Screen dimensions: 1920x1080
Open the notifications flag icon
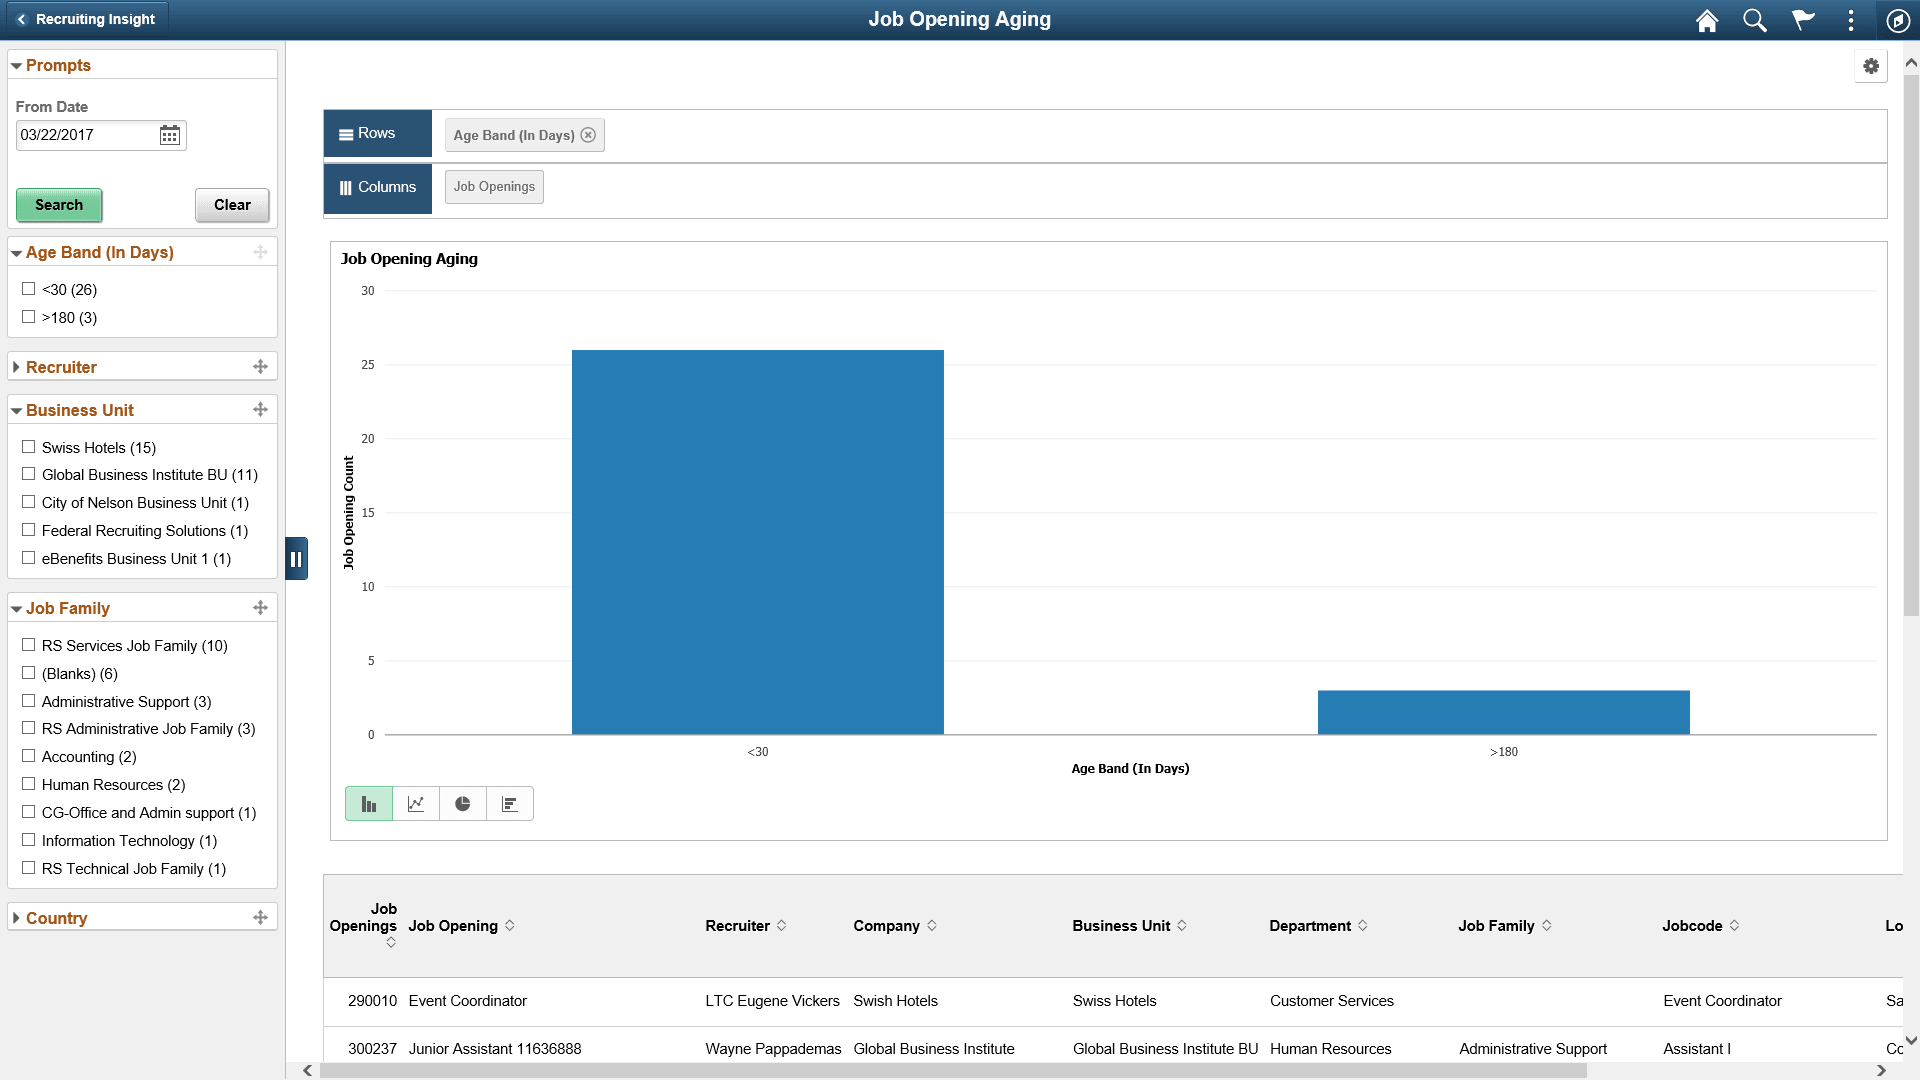[1802, 21]
